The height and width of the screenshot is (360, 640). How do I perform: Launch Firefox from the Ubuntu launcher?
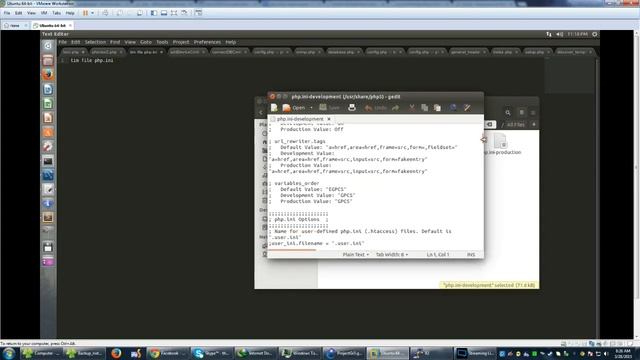48,75
